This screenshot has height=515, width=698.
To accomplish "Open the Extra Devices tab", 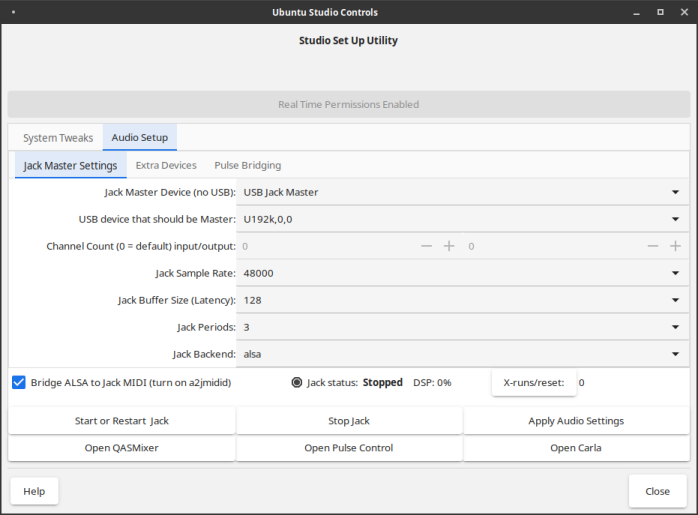I will coord(166,165).
